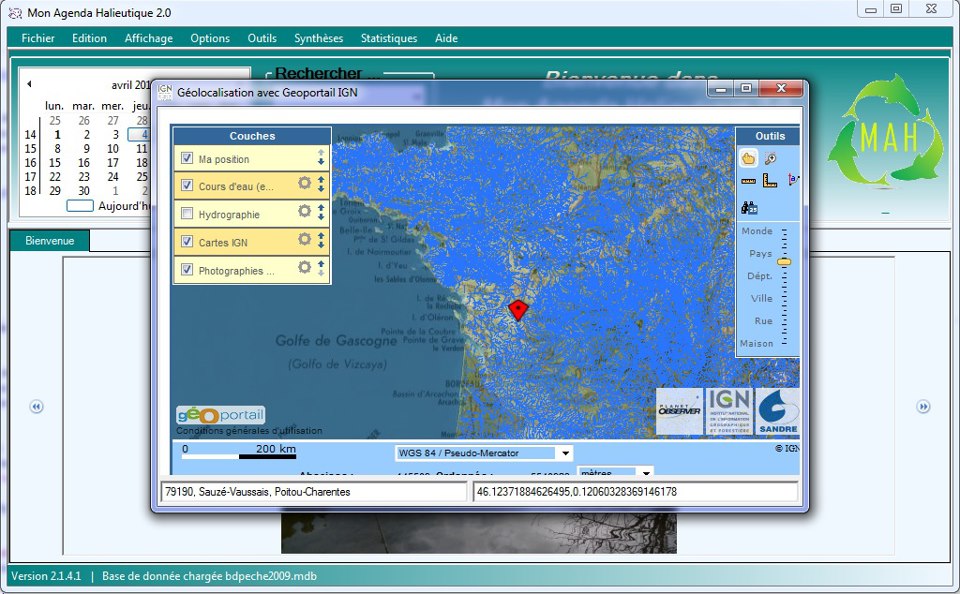Open the Options menu
960x594 pixels.
click(210, 38)
